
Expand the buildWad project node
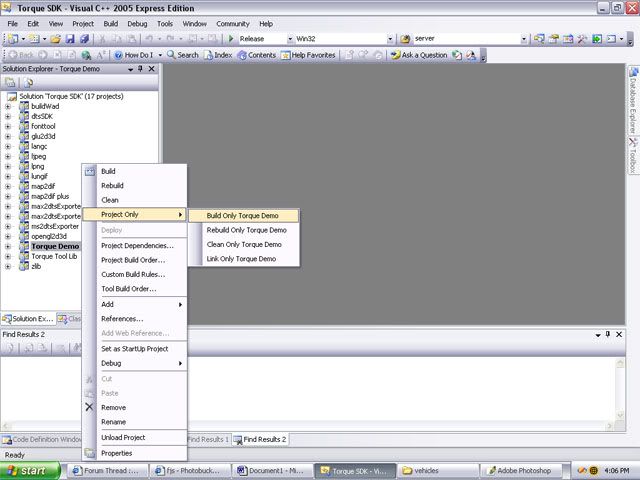point(8,106)
